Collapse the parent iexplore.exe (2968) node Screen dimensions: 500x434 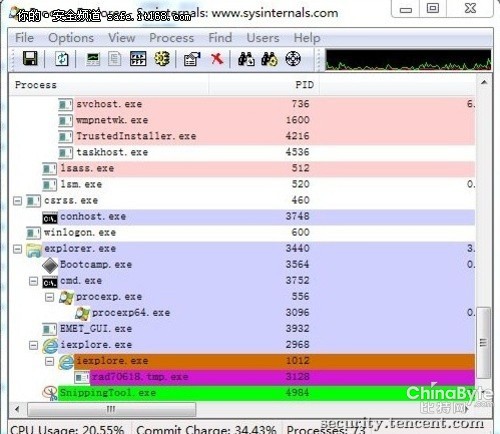point(33,345)
